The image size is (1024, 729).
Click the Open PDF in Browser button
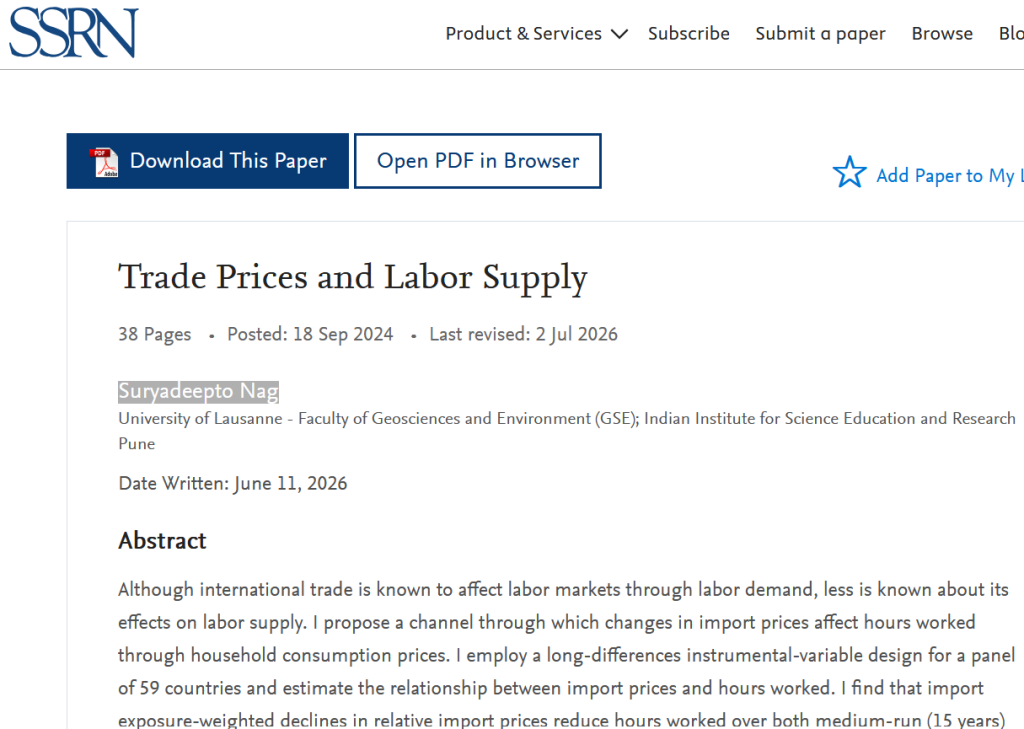coord(477,161)
